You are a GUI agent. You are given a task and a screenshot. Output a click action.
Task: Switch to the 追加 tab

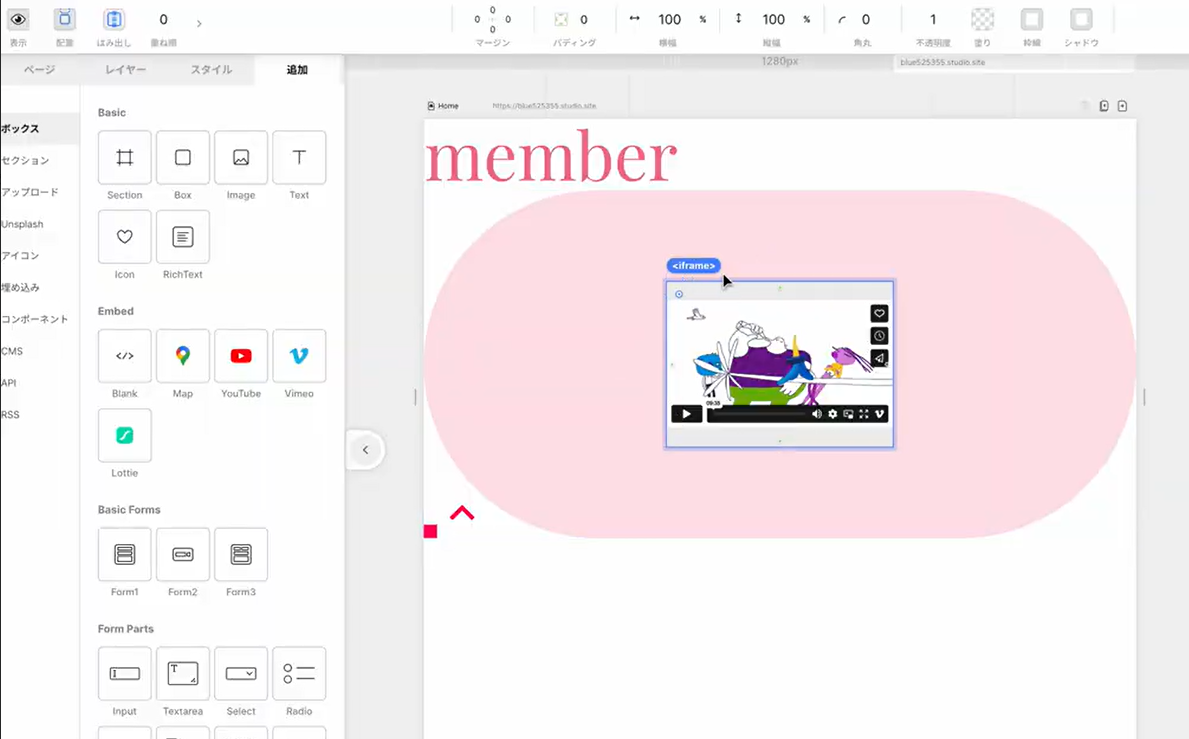tap(297, 70)
